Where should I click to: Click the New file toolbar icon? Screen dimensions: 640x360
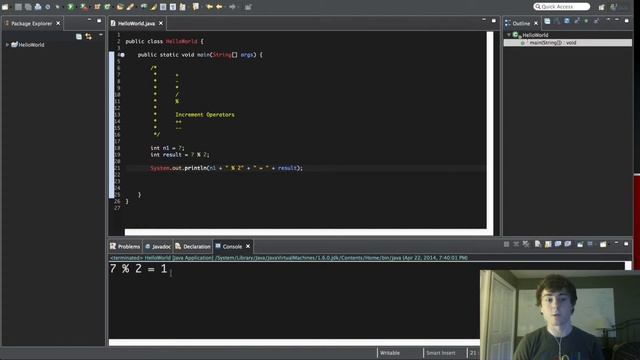click(5, 7)
